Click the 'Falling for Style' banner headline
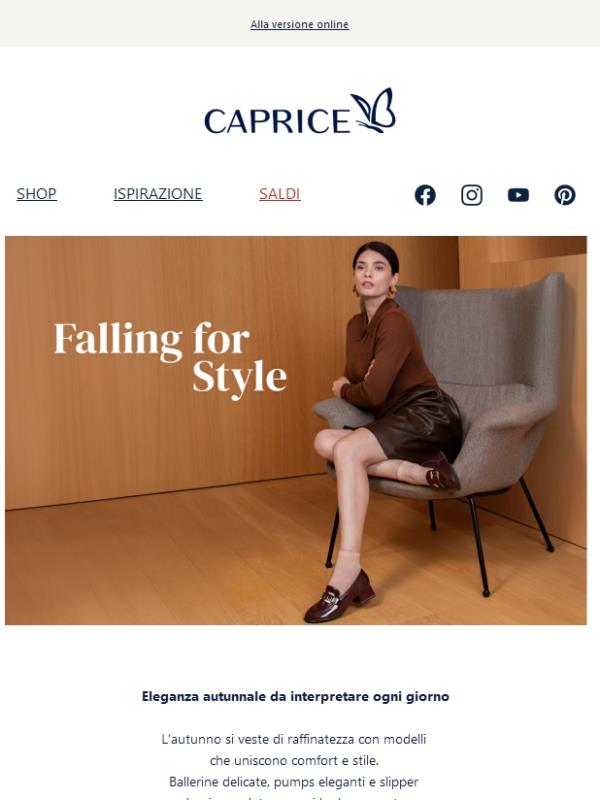The width and height of the screenshot is (600, 800). pos(170,360)
